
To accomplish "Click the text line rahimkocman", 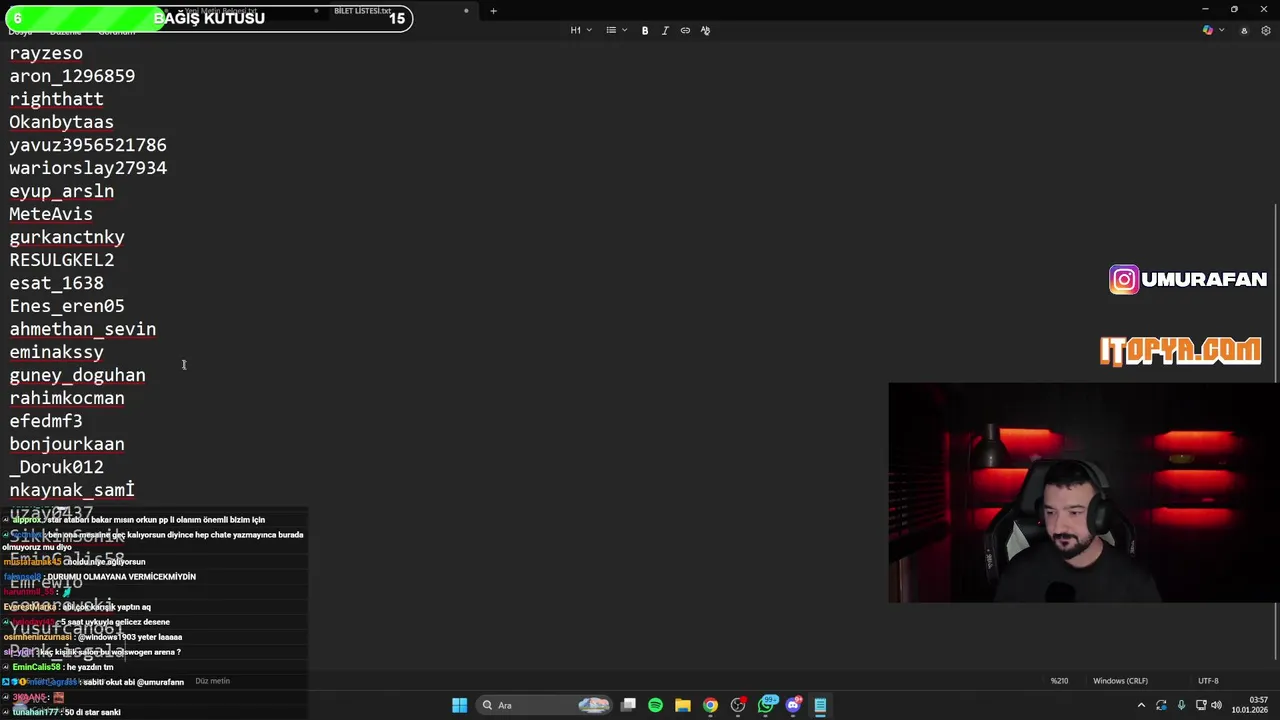I will pyautogui.click(x=67, y=398).
